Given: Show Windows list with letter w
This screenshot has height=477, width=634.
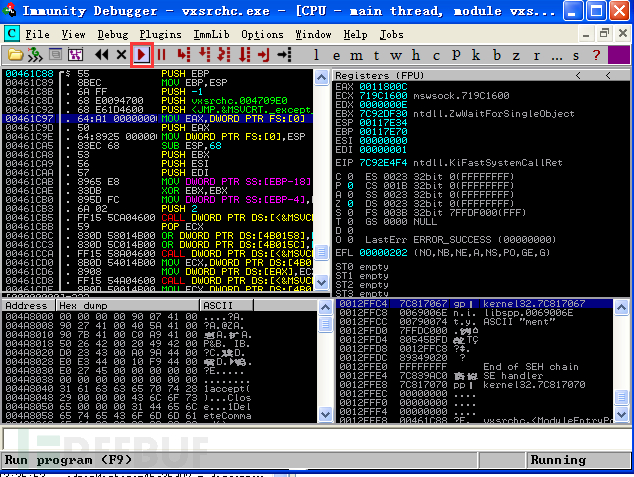Looking at the screenshot, I should [x=396, y=56].
